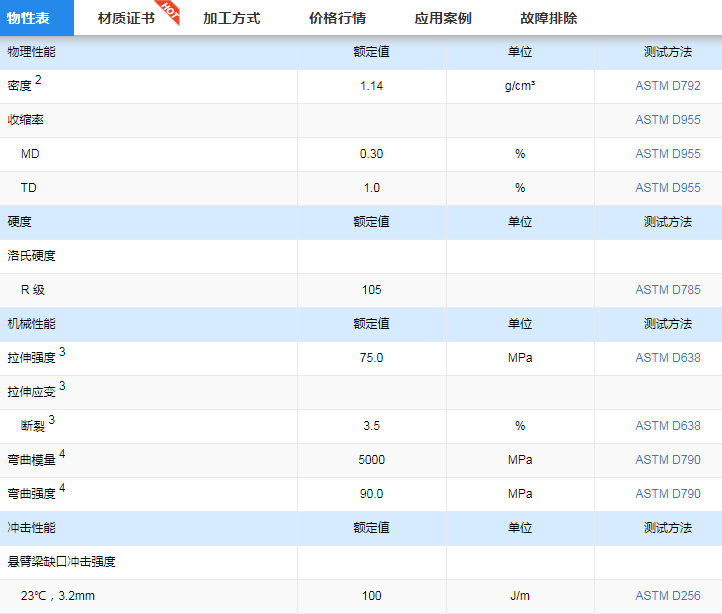Open the 应用案例 tab
Screen dimensions: 722x614
point(443,18)
